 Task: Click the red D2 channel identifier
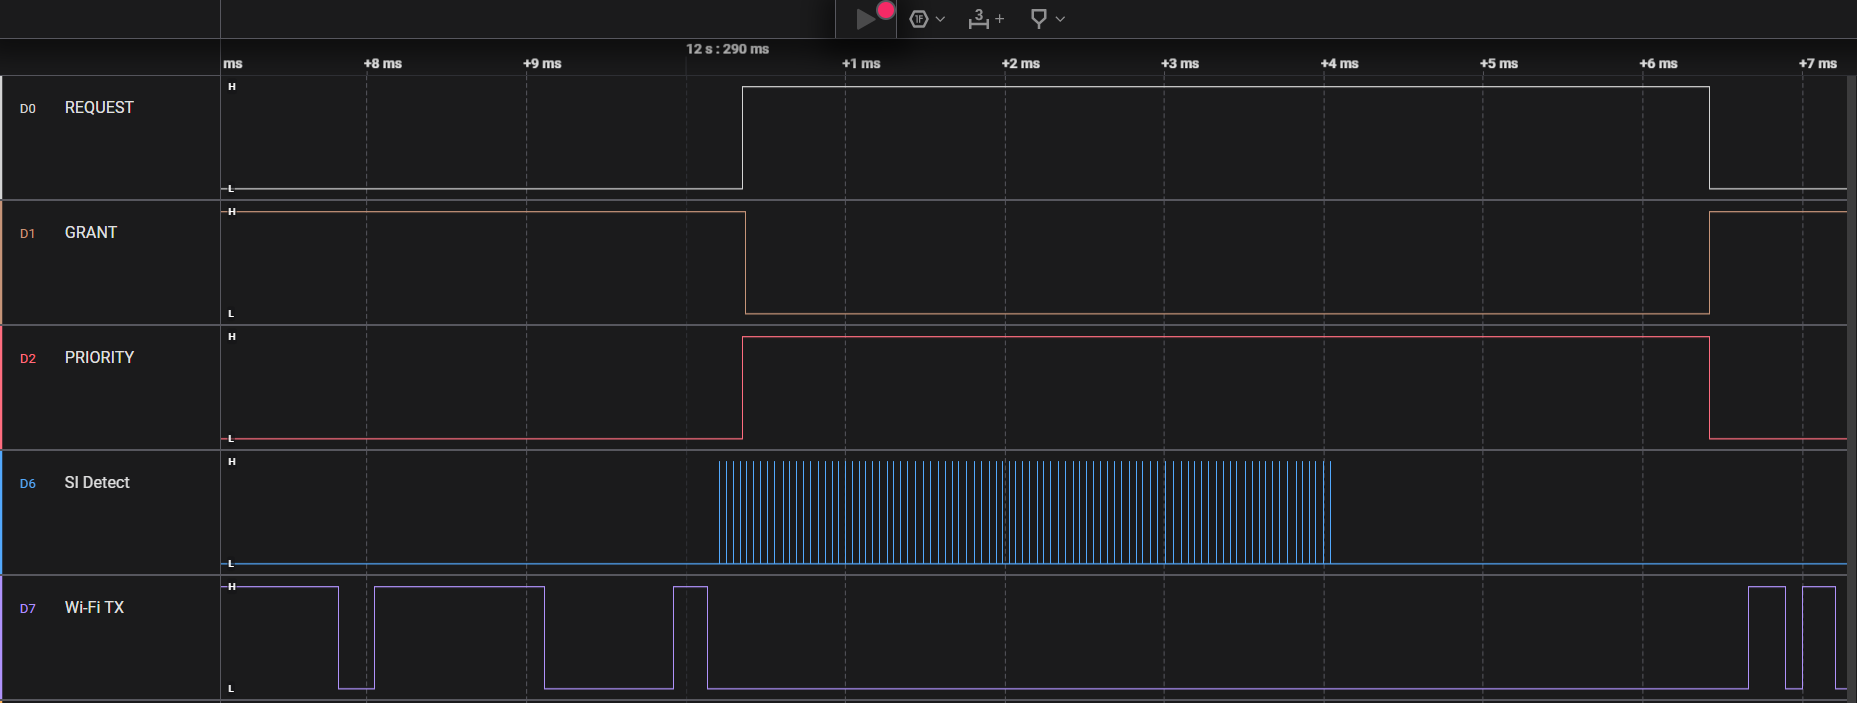pyautogui.click(x=28, y=358)
